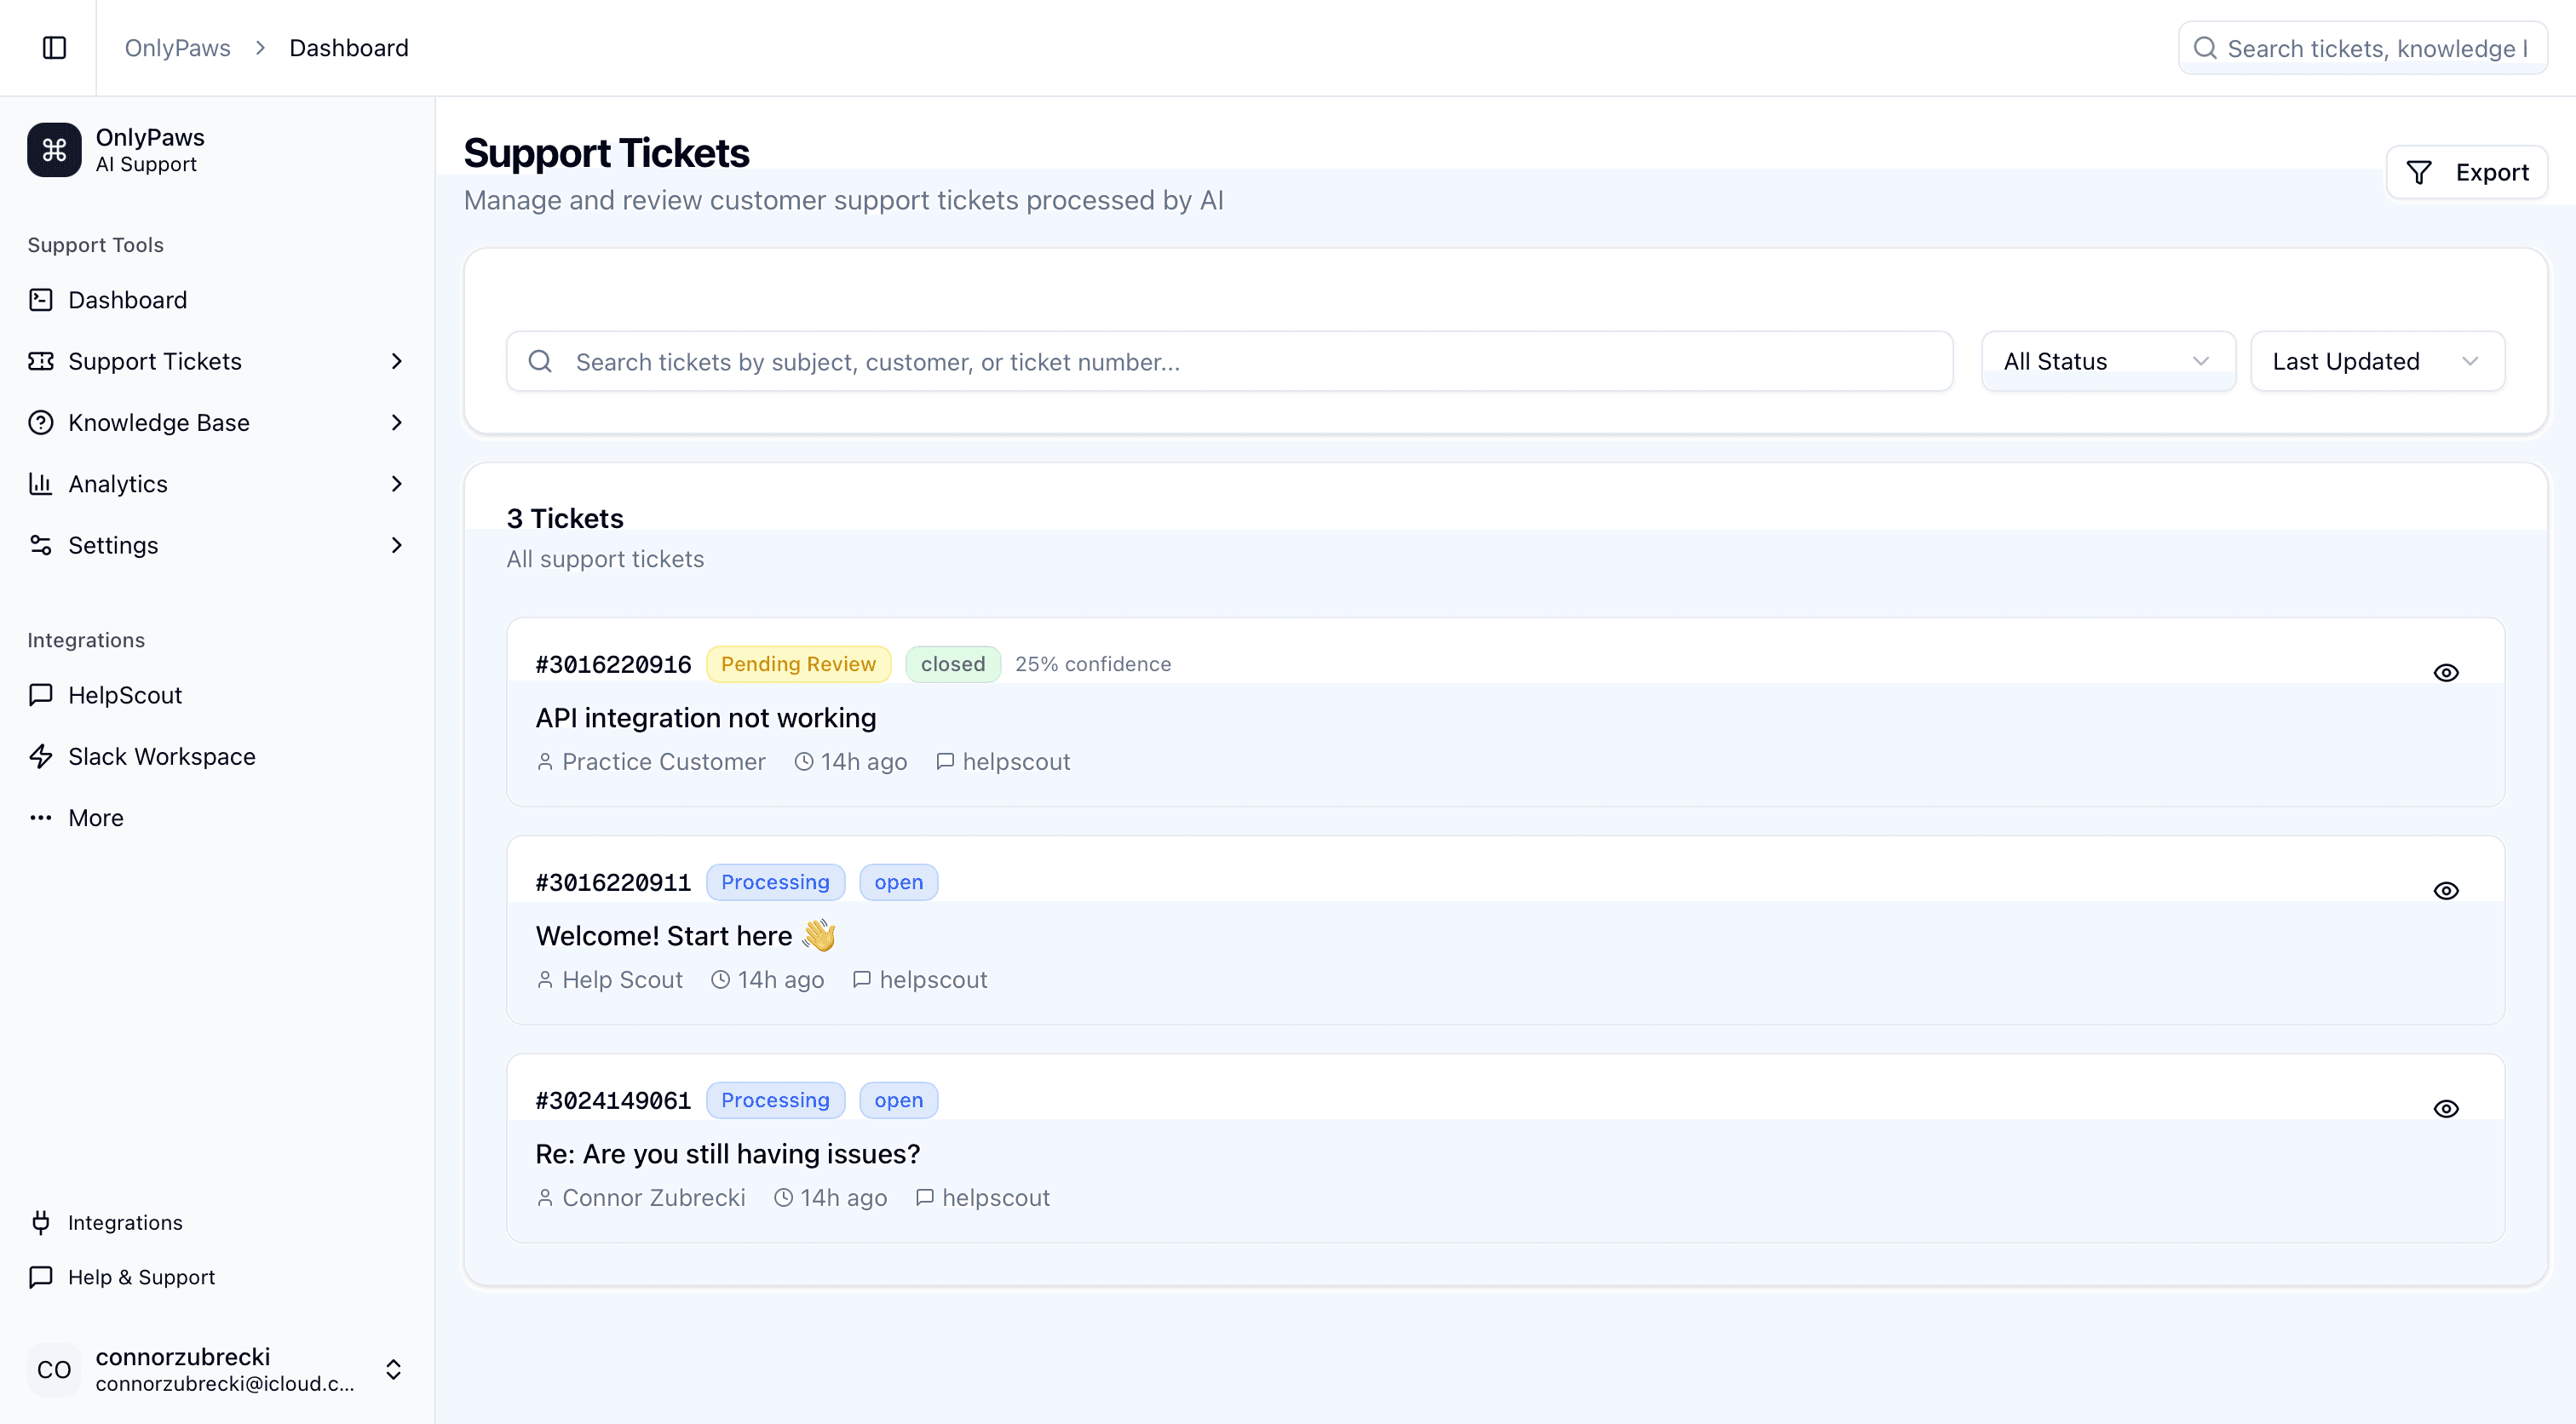Open Integrations plug icon at bottom
The height and width of the screenshot is (1424, 2576).
pos(41,1222)
